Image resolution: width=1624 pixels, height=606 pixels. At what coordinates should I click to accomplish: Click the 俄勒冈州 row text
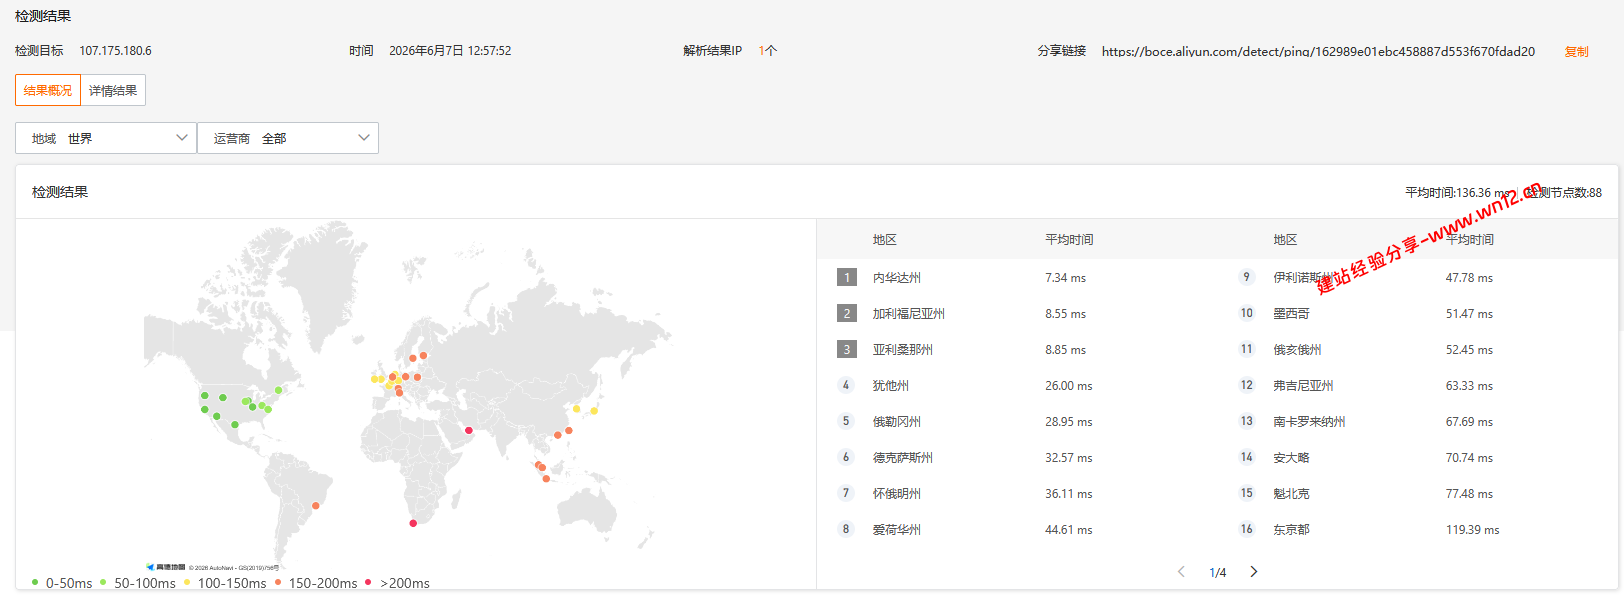pos(896,422)
